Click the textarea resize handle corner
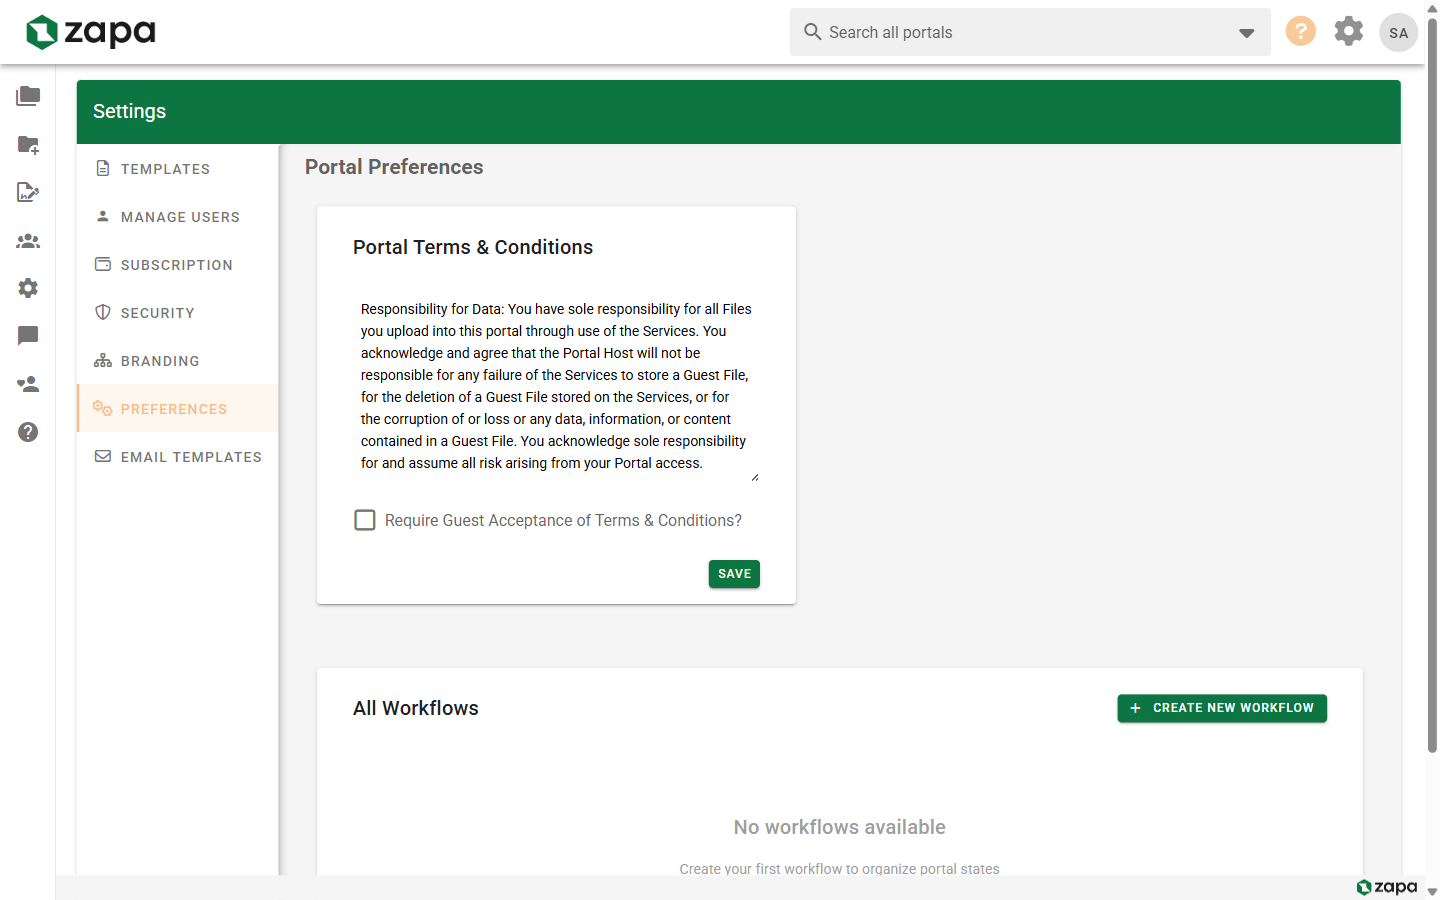 pyautogui.click(x=754, y=477)
